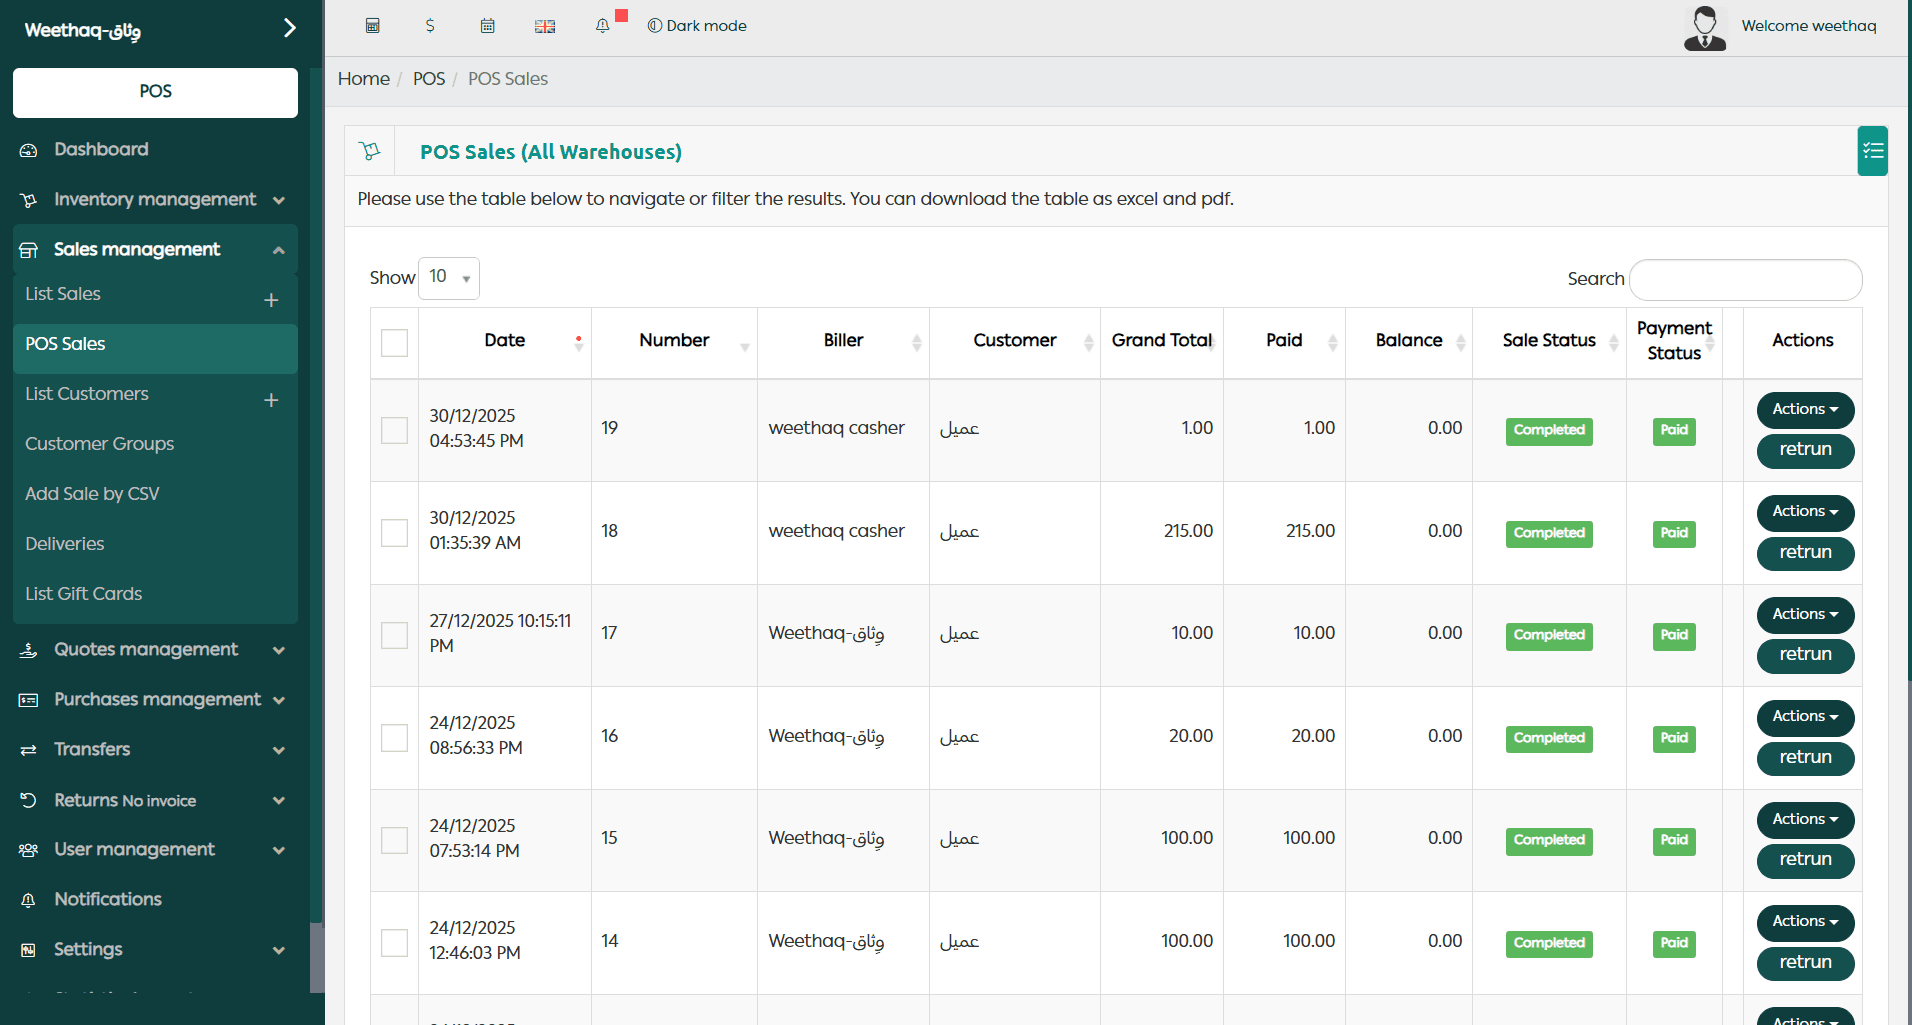
Task: Select checkbox for sale number 19
Action: (395, 430)
